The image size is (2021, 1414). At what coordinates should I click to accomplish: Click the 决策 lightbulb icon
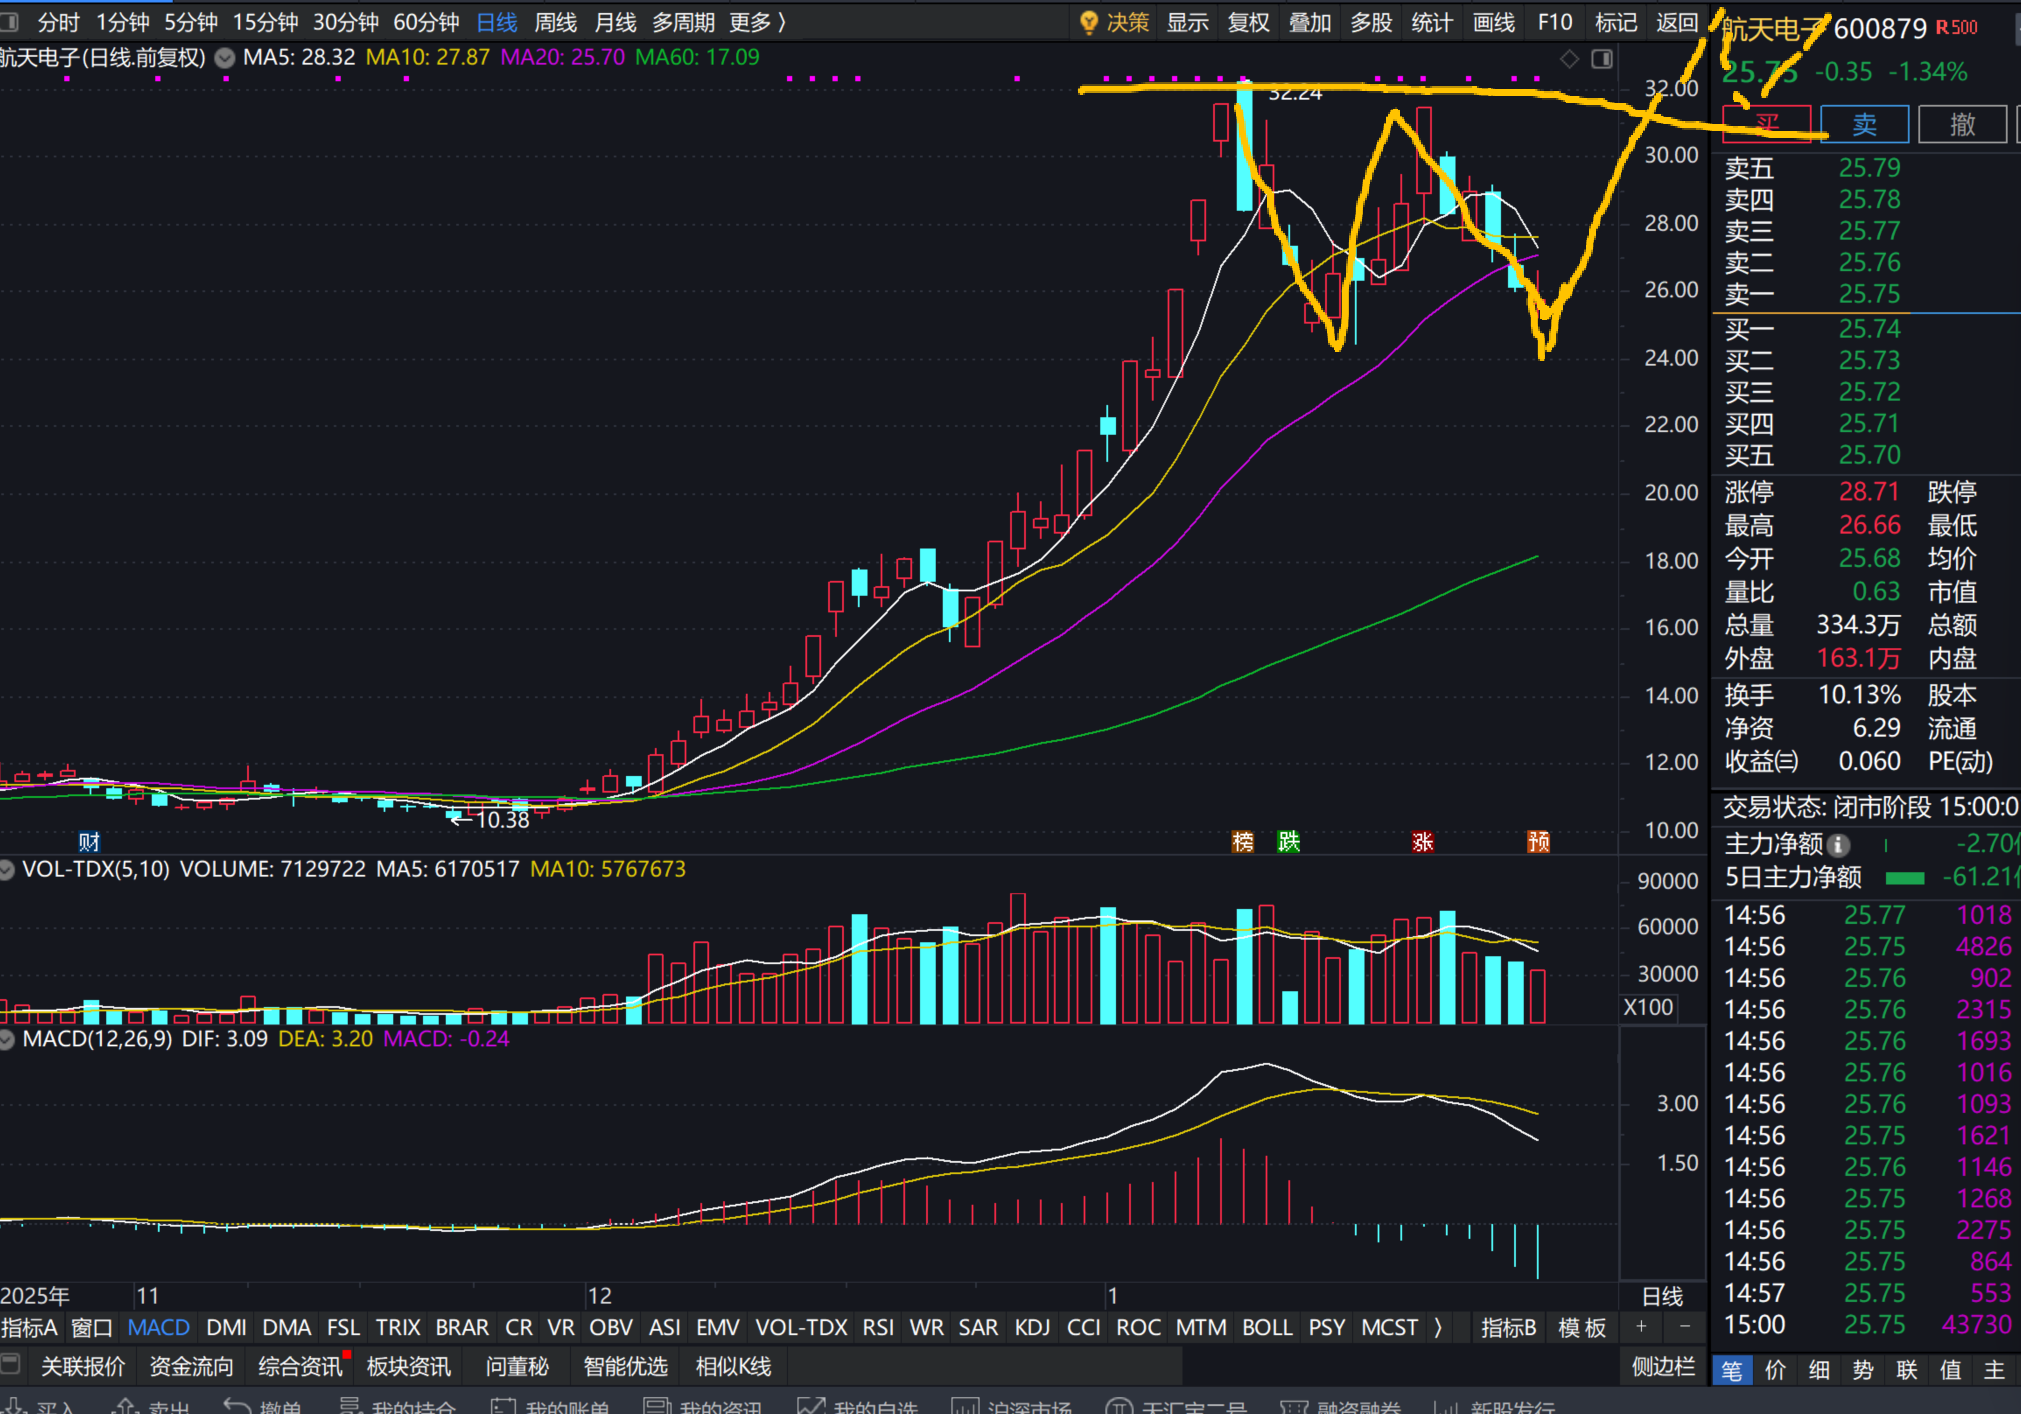click(1089, 23)
